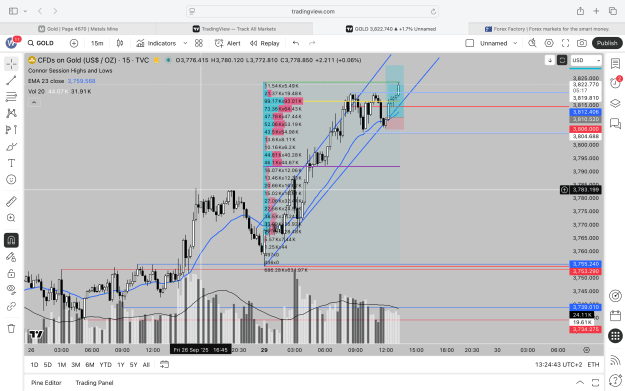Open the apps grid button in right sidebar

coord(615,336)
